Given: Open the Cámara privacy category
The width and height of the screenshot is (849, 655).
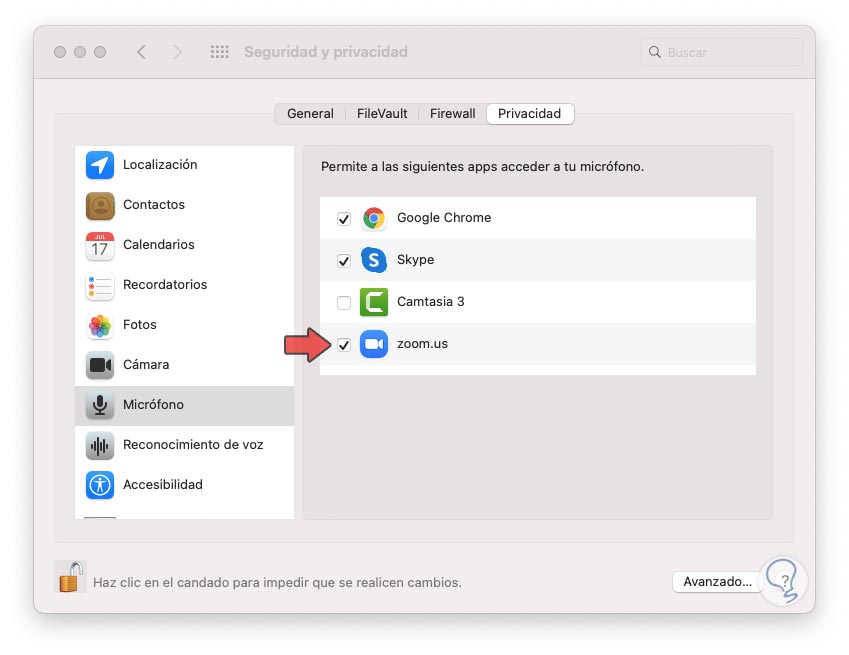Looking at the screenshot, I should point(146,365).
